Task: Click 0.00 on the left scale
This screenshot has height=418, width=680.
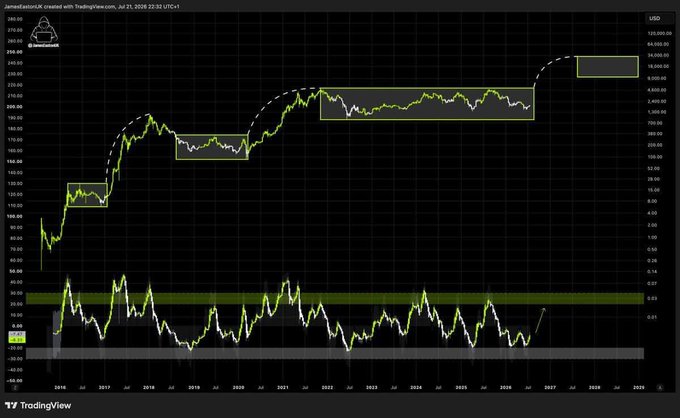Action: (17, 326)
